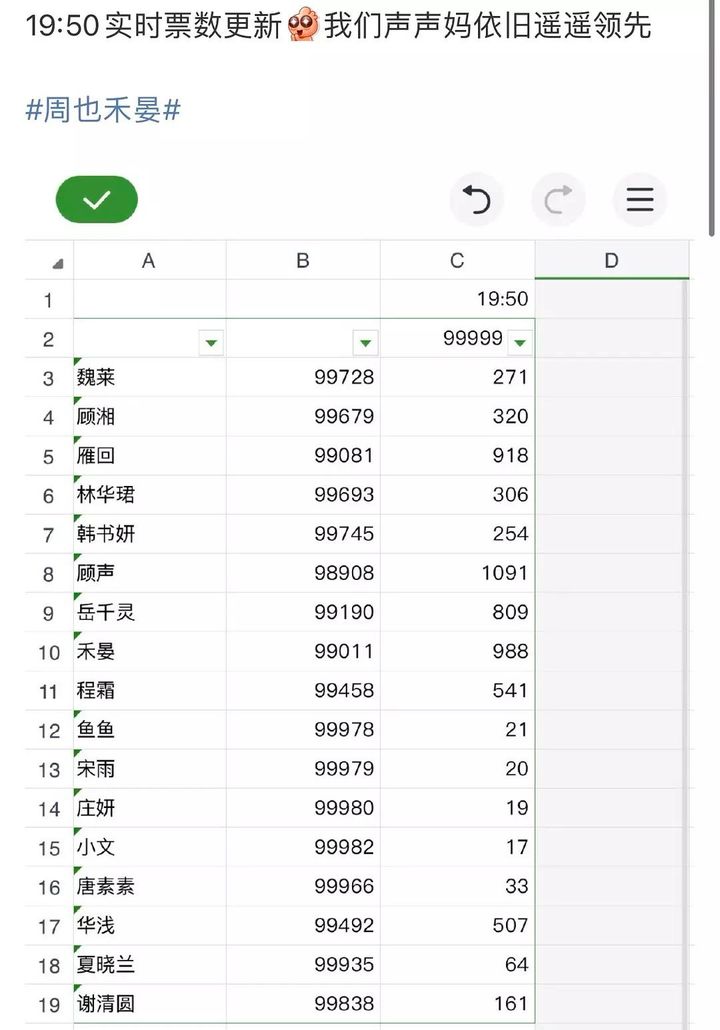
Task: Select the cell named 庄妍
Action: pos(150,808)
